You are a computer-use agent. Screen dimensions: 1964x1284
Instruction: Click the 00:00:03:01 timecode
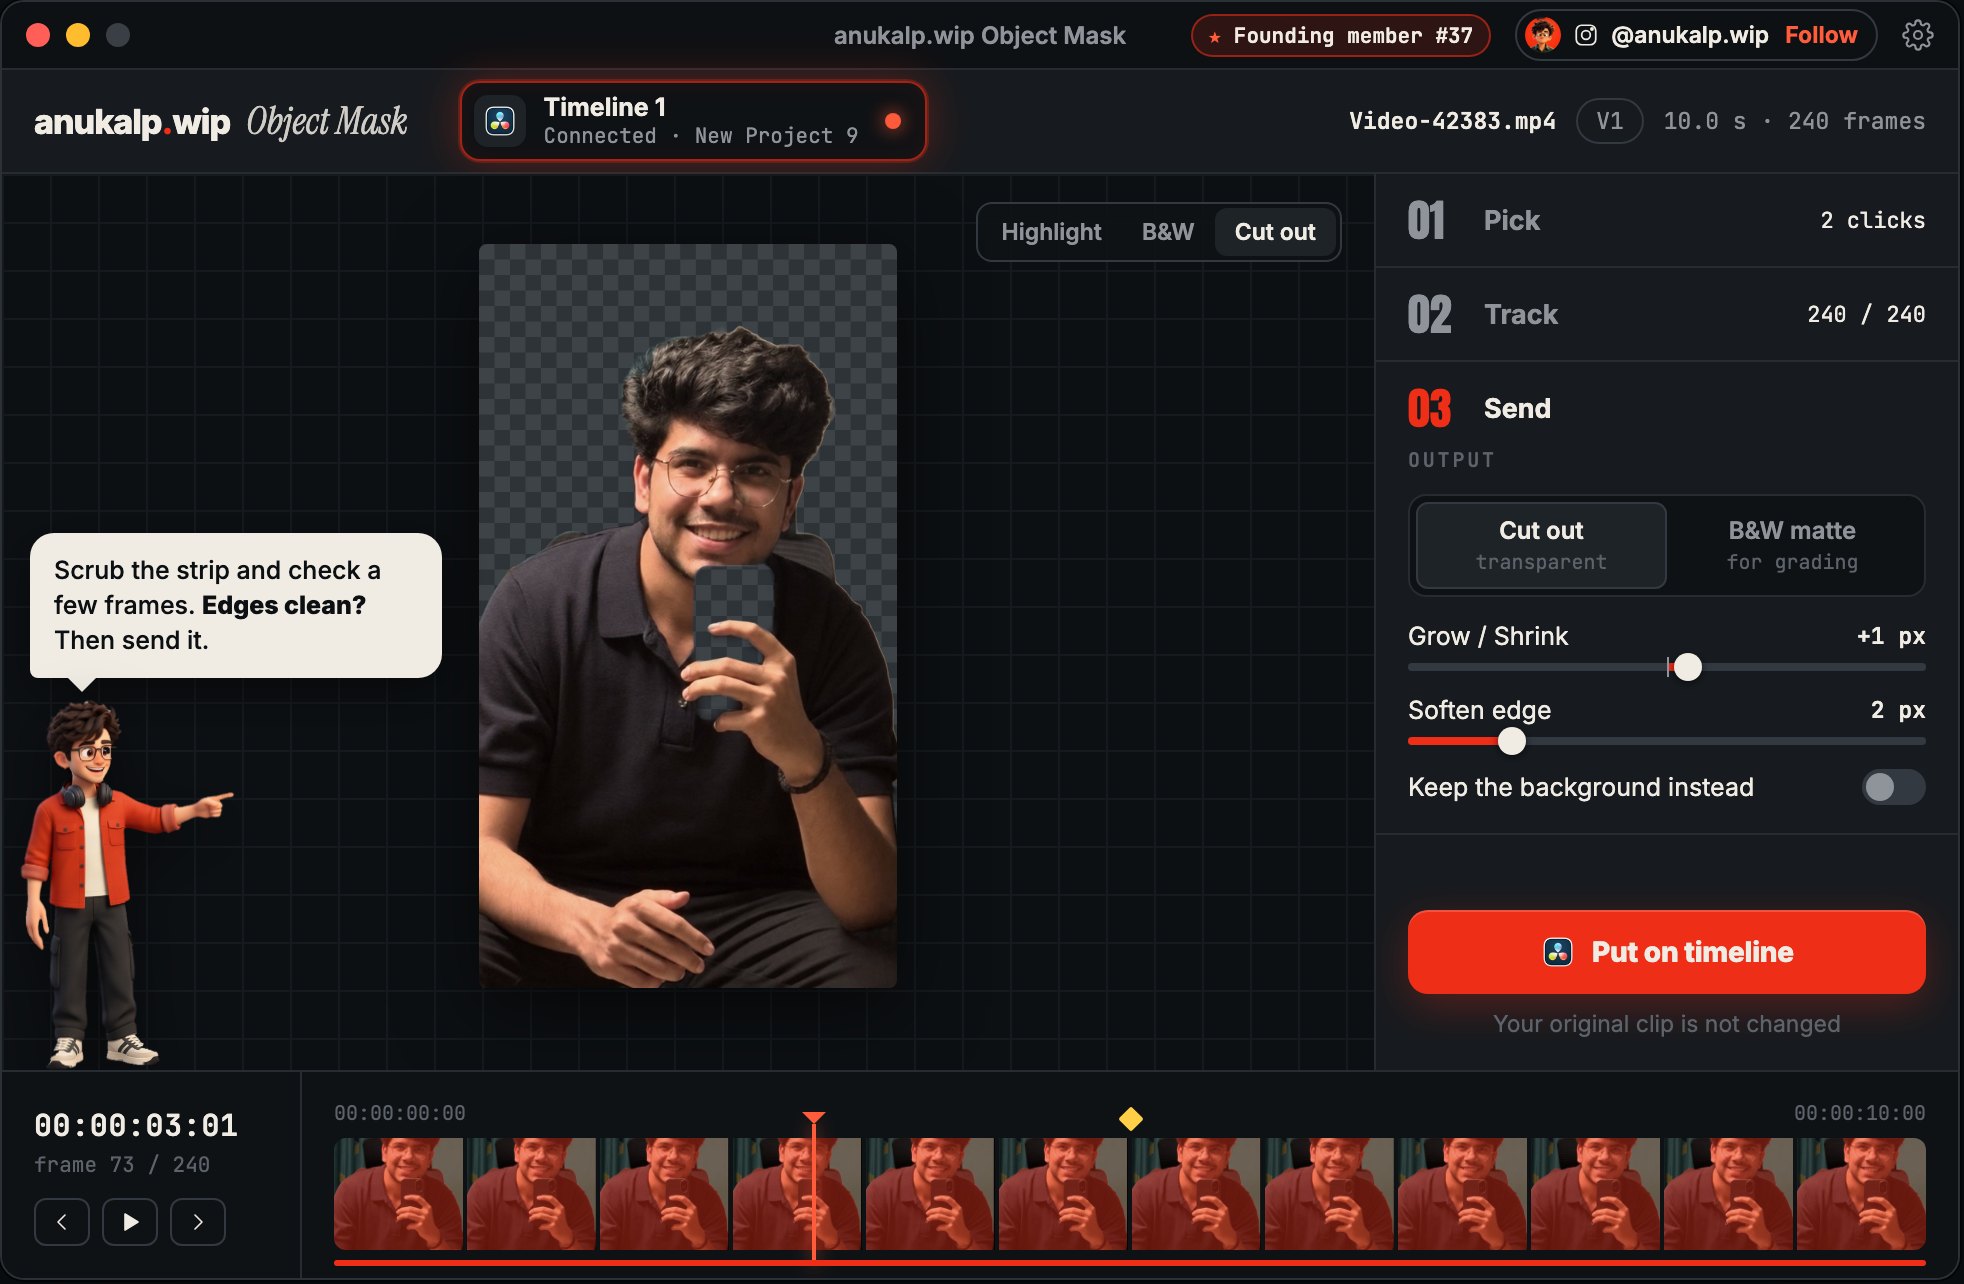136,1126
